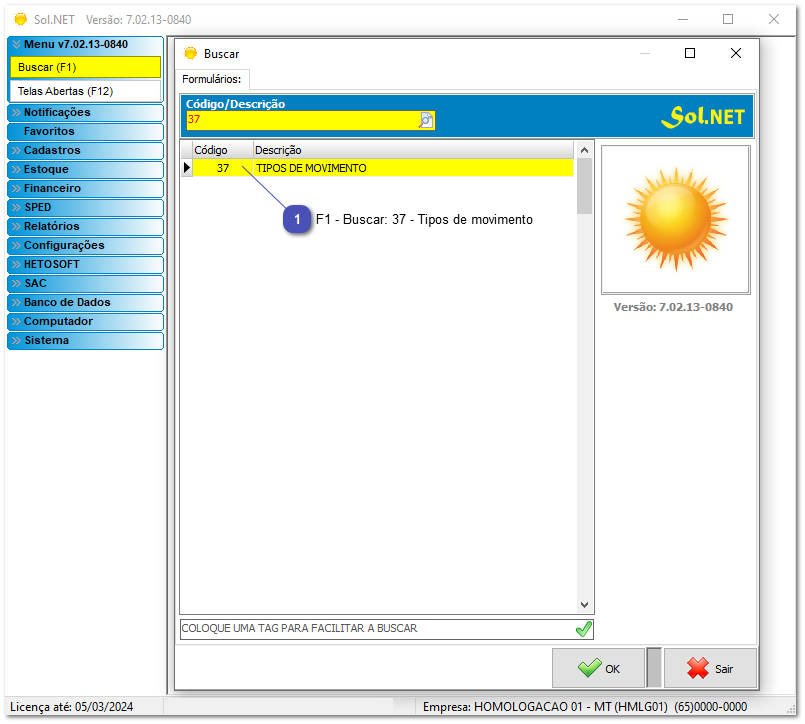
Task: Click the Sol.NET logo in blue header
Action: pos(702,117)
